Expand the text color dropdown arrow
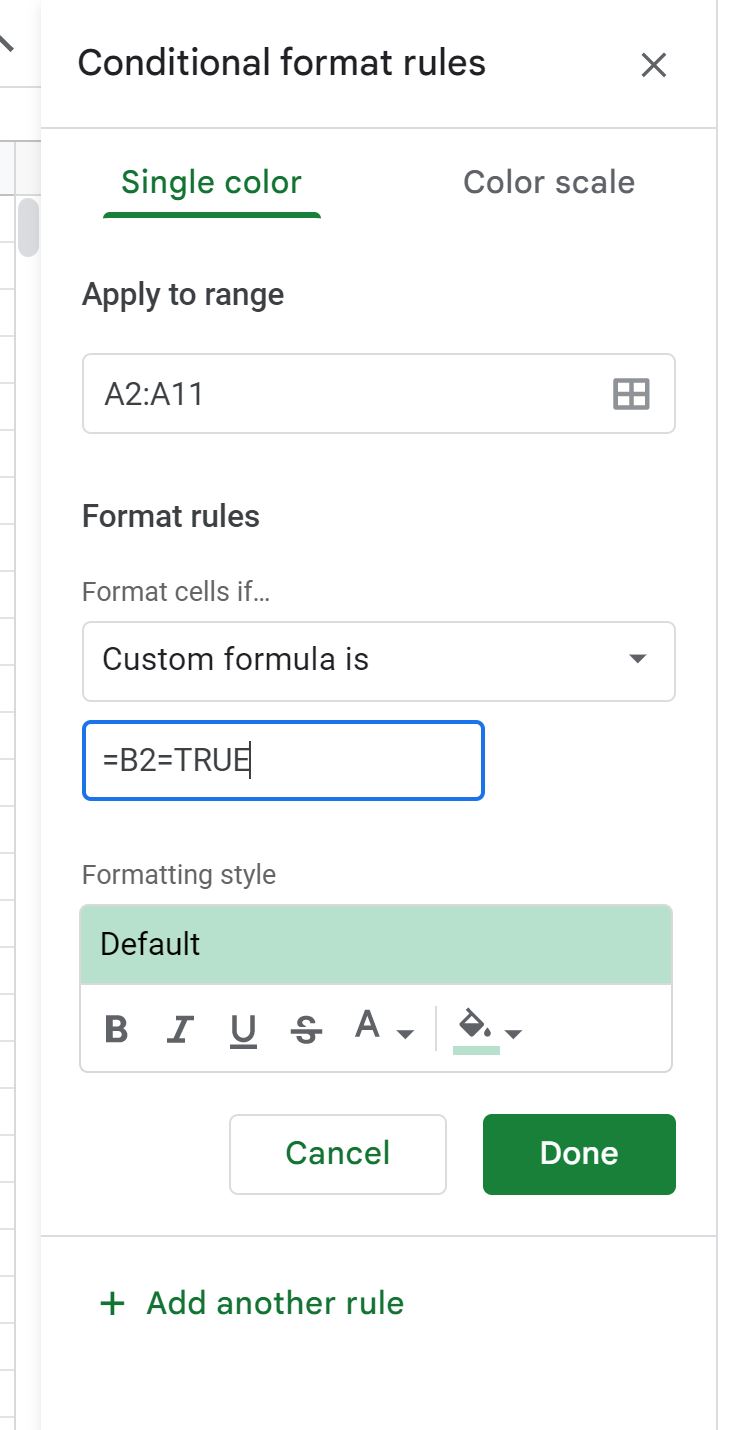The image size is (742, 1430). coord(405,1033)
